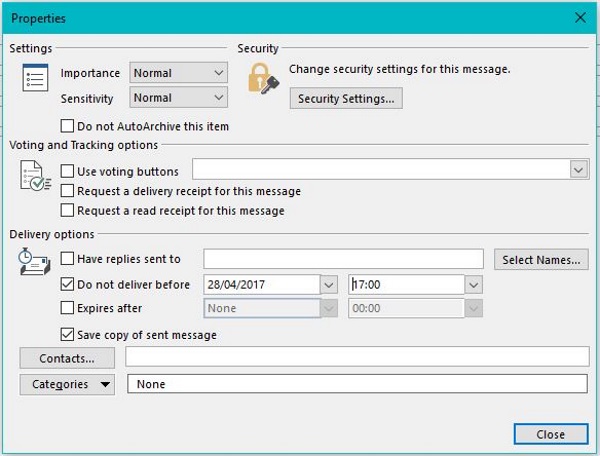Viewport: 600px width, 456px height.
Task: Close the Properties dialog with X
Action: tap(580, 18)
